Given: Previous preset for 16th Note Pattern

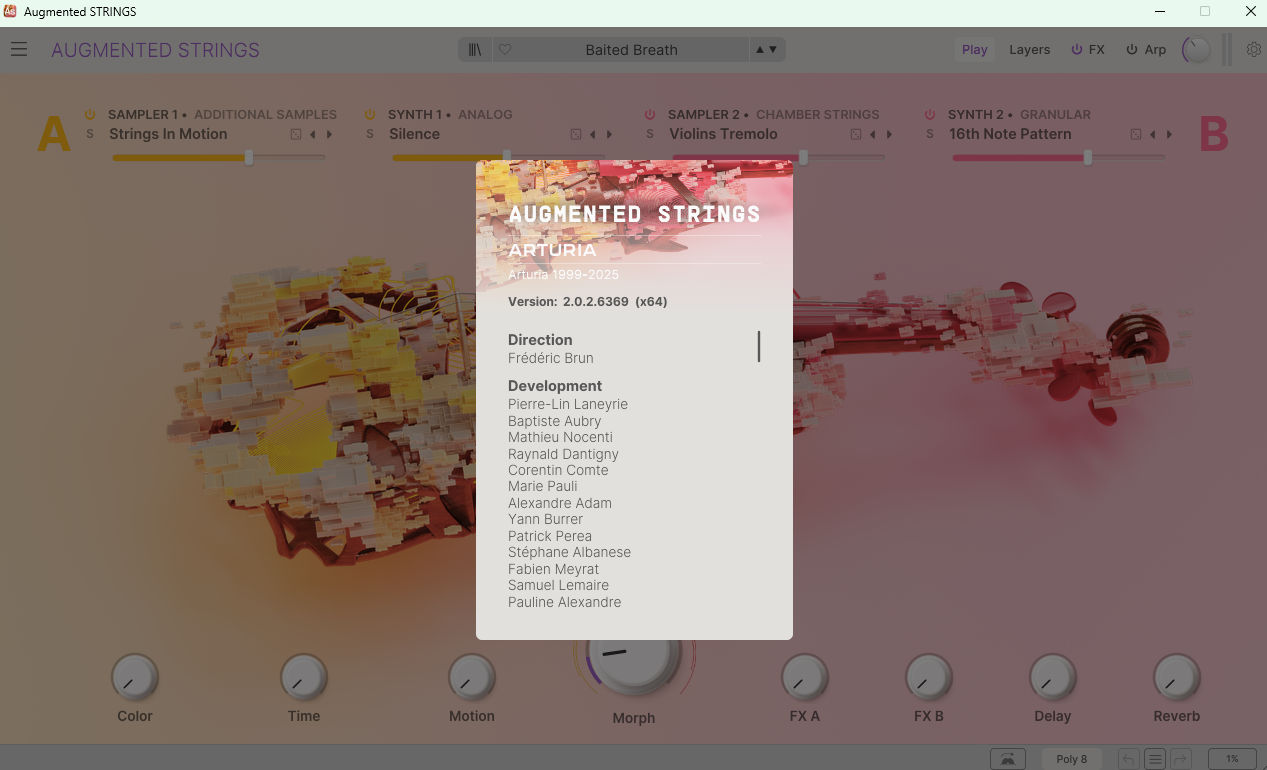Looking at the screenshot, I should pos(1152,134).
